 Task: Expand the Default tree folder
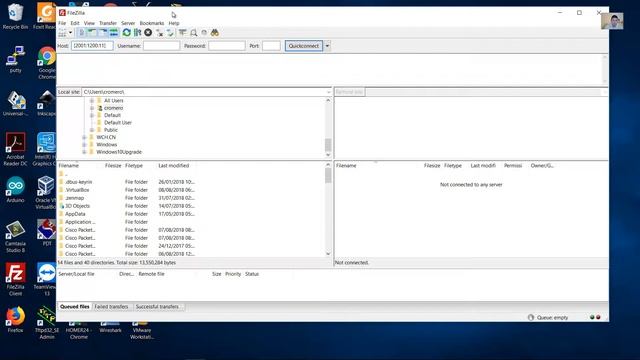click(x=92, y=115)
